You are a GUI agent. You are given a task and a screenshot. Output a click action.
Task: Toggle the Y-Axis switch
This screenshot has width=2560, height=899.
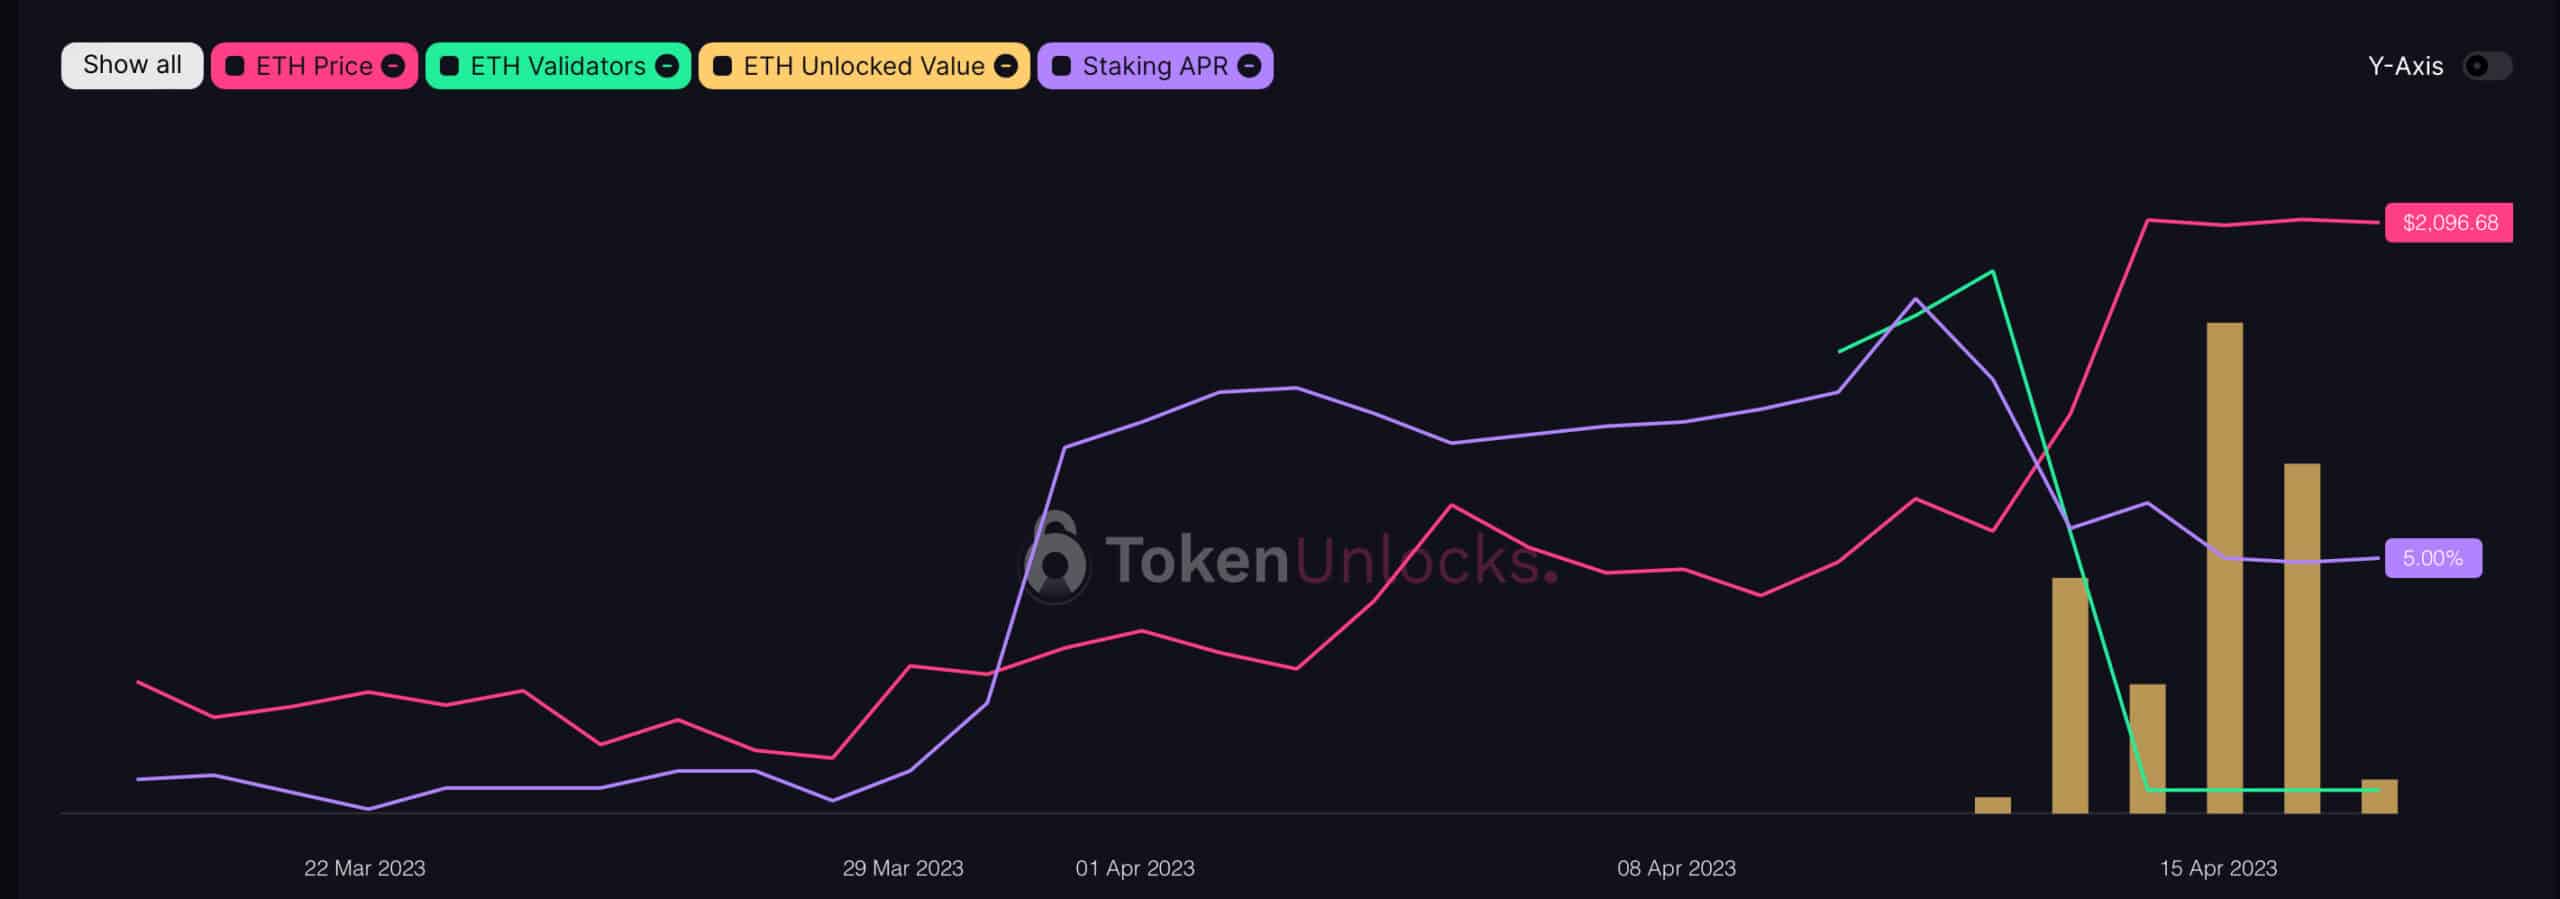pos(2486,66)
